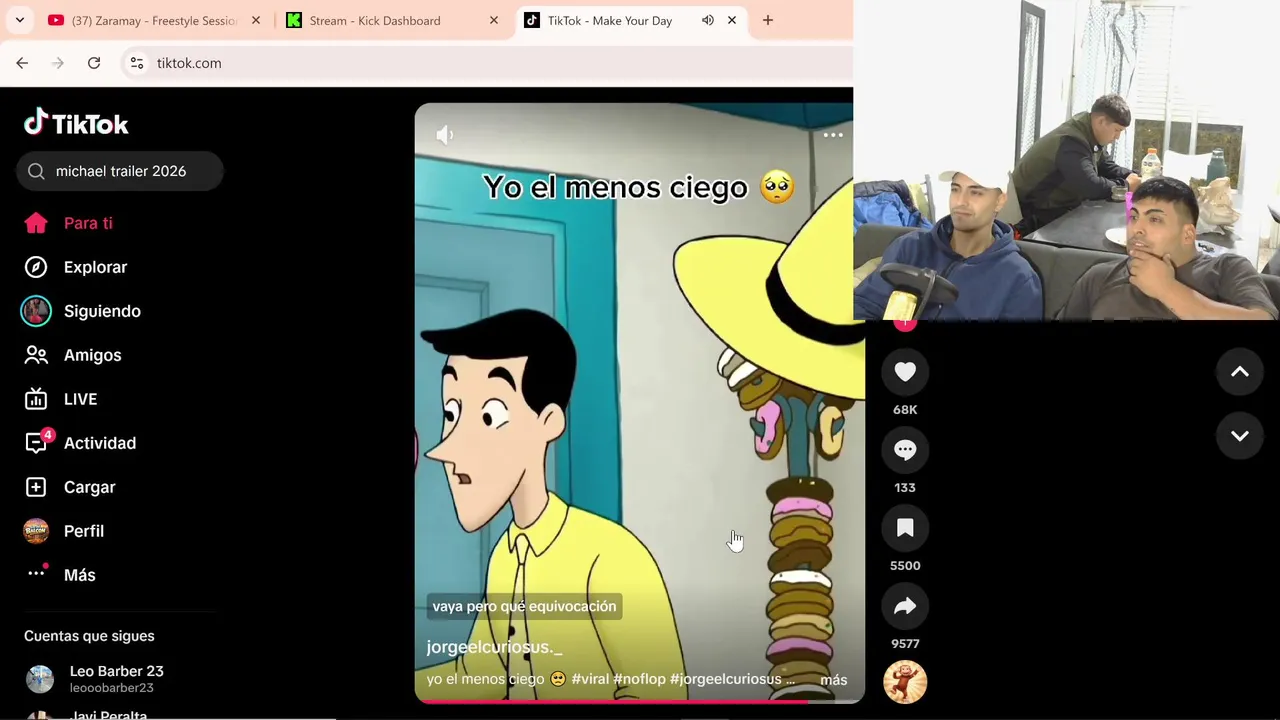Click Leo Barber 23 avatar
The width and height of the screenshot is (1280, 720).
40,679
